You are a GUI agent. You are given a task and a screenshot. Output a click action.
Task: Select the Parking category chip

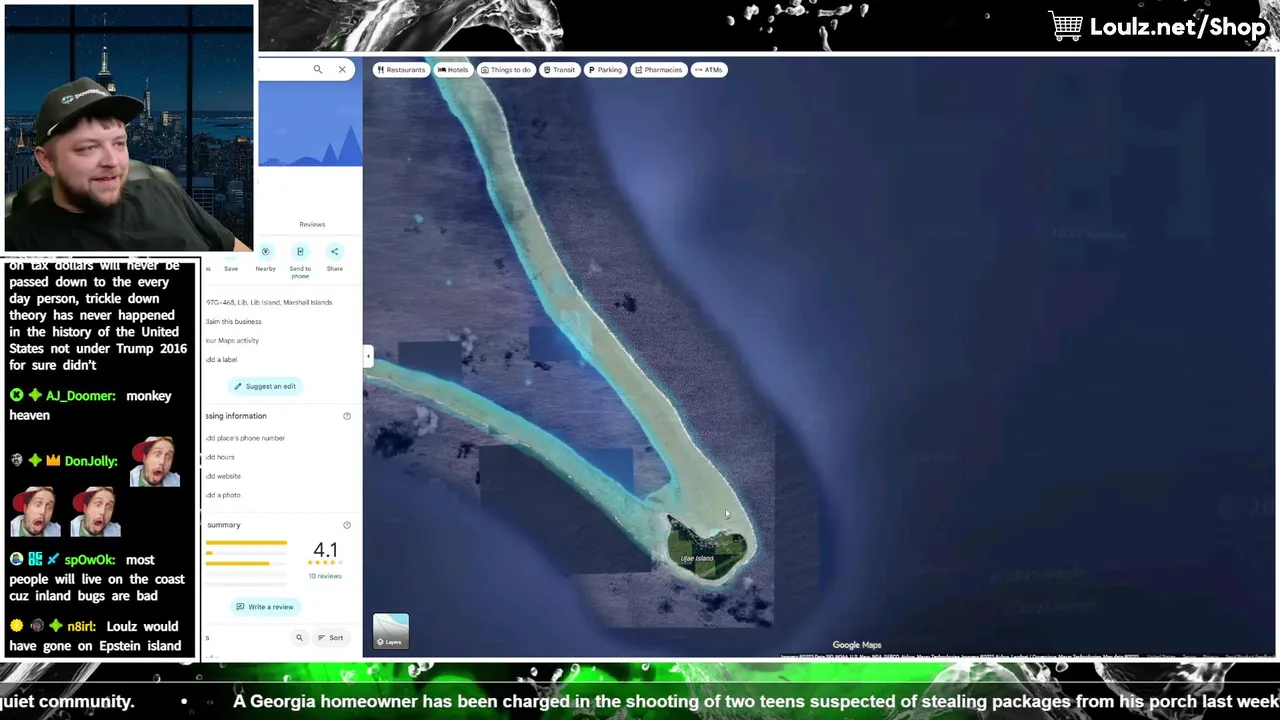click(605, 70)
